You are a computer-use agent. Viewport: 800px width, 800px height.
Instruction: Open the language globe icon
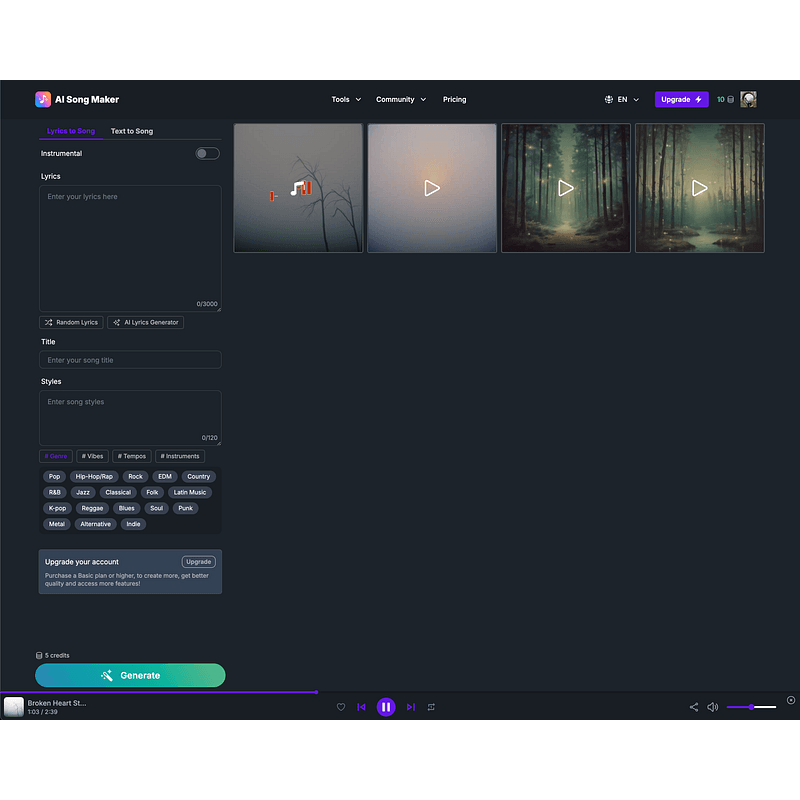click(x=608, y=99)
